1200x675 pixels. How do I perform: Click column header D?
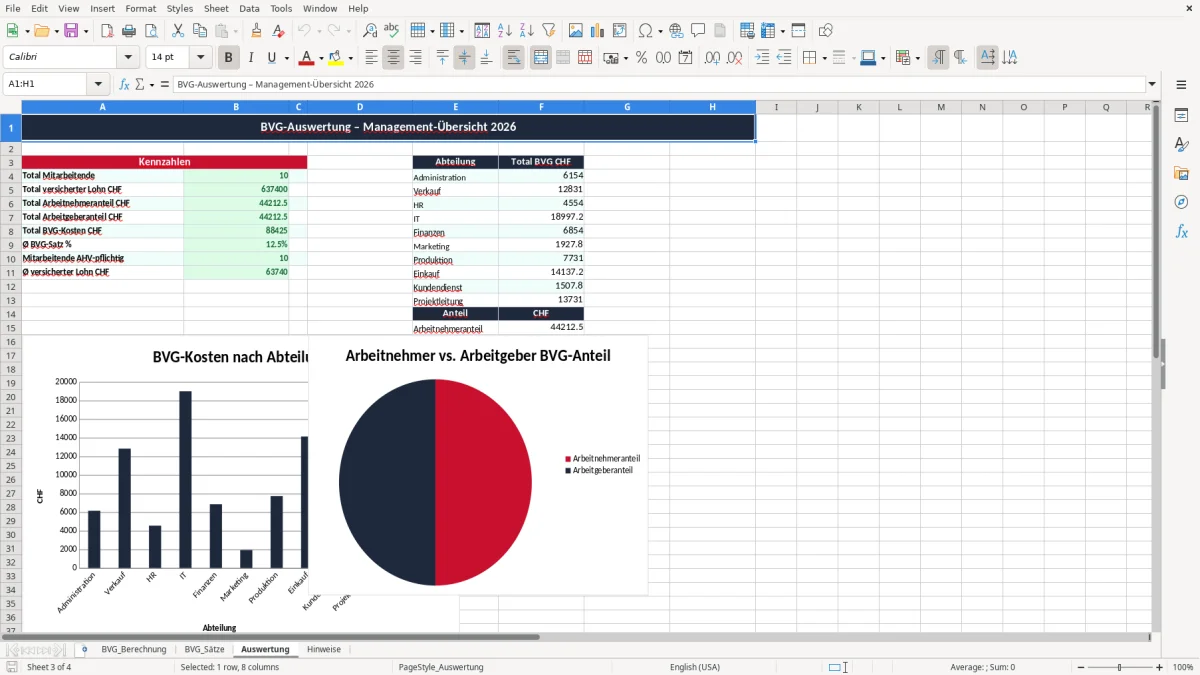coord(360,107)
